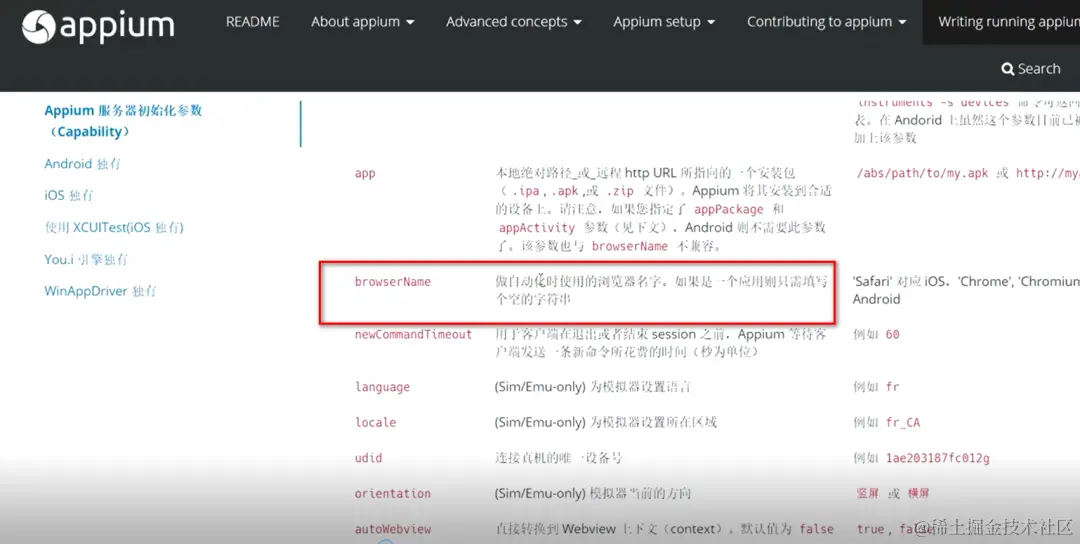Click the autoWebview capability name
Screen dimensions: 1080x544
(x=393, y=530)
